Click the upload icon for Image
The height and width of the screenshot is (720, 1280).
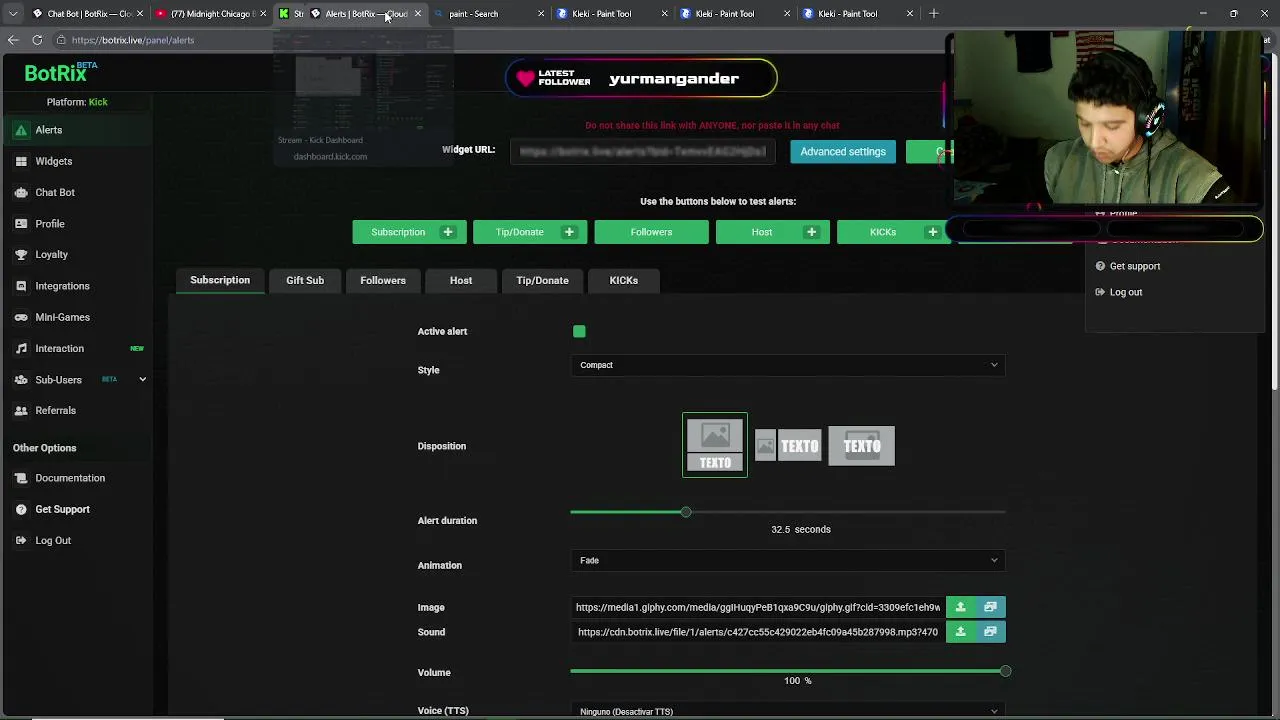960,607
